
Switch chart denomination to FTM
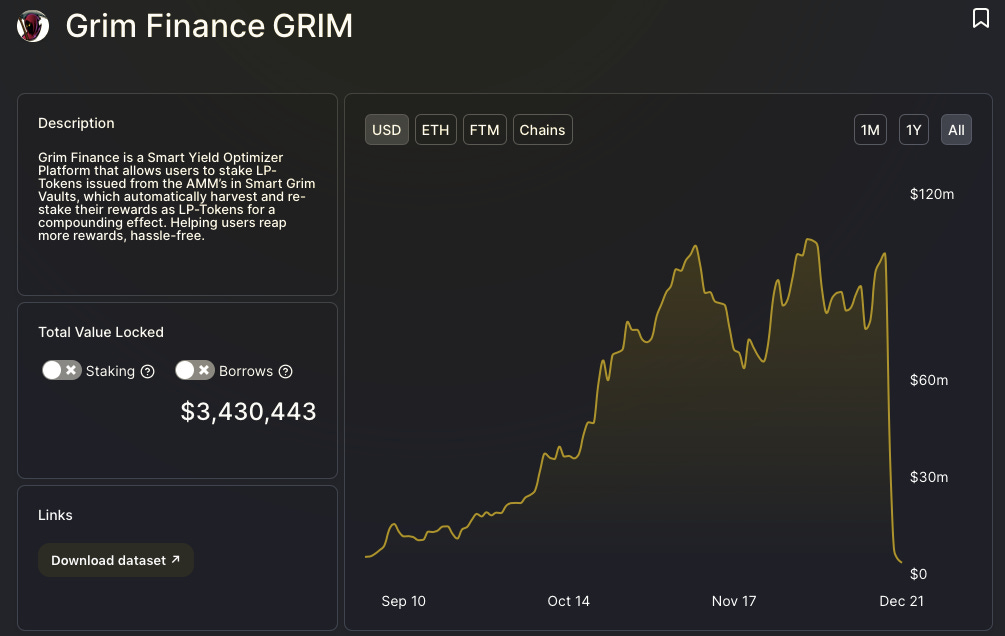[x=485, y=130]
